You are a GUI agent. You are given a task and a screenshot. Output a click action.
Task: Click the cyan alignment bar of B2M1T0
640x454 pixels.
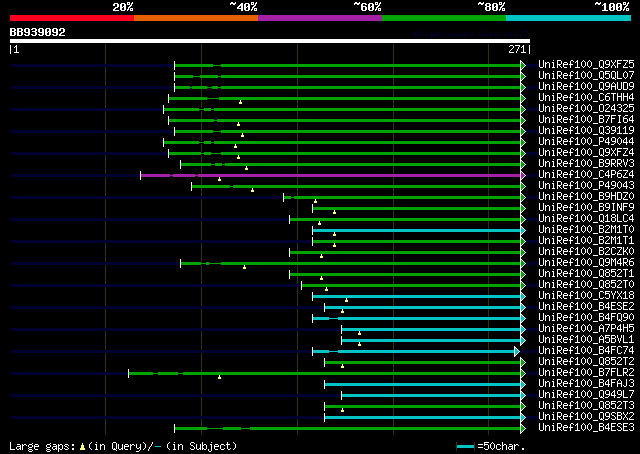point(417,231)
